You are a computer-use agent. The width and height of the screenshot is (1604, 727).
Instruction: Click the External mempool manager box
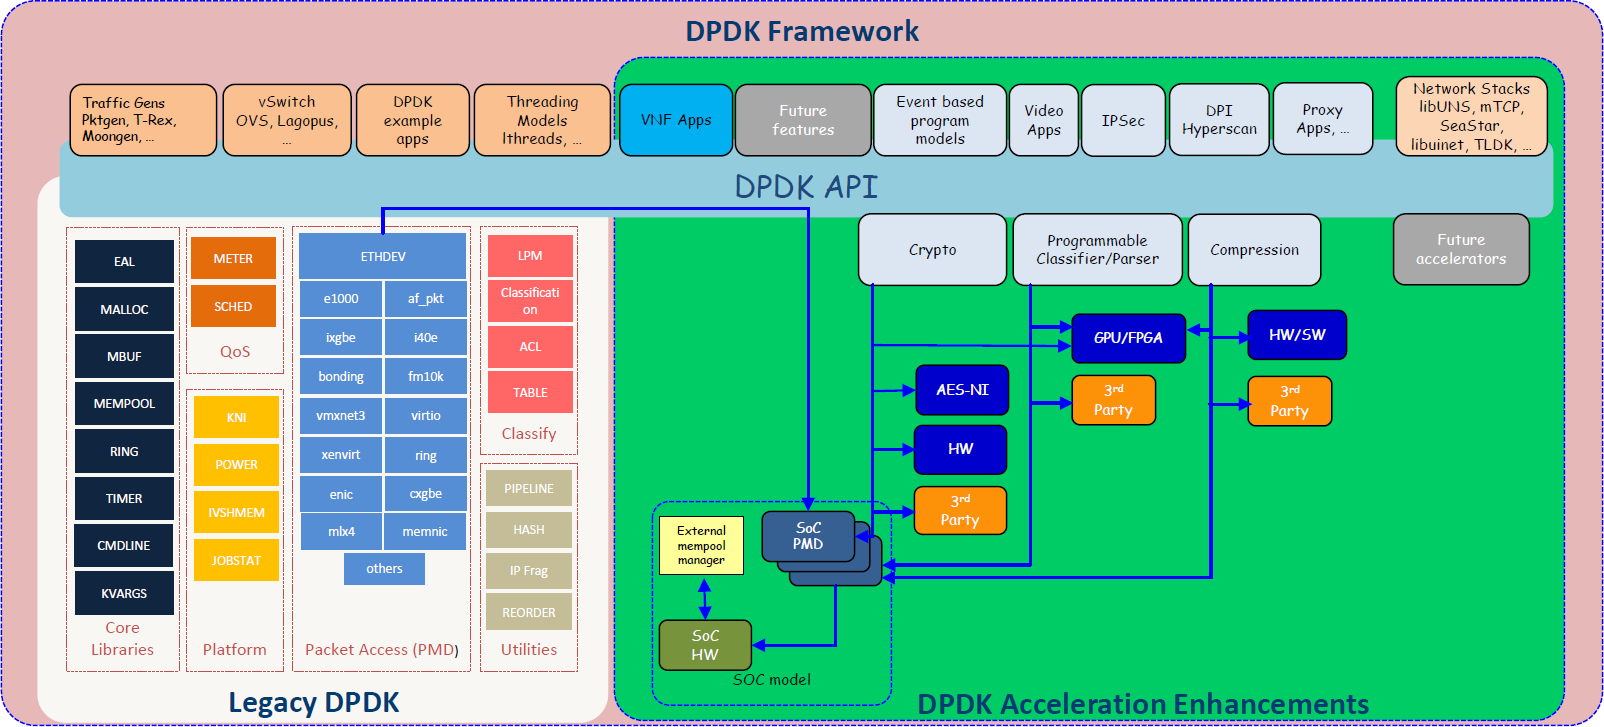point(701,545)
